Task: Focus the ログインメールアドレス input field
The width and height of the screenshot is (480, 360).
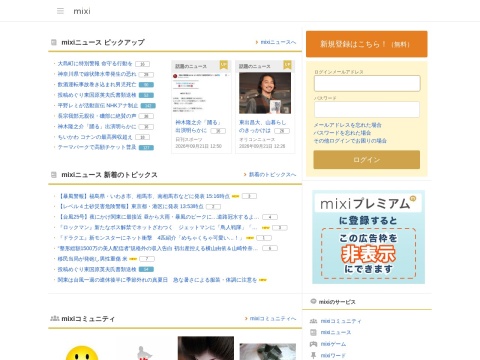Action: pos(367,83)
